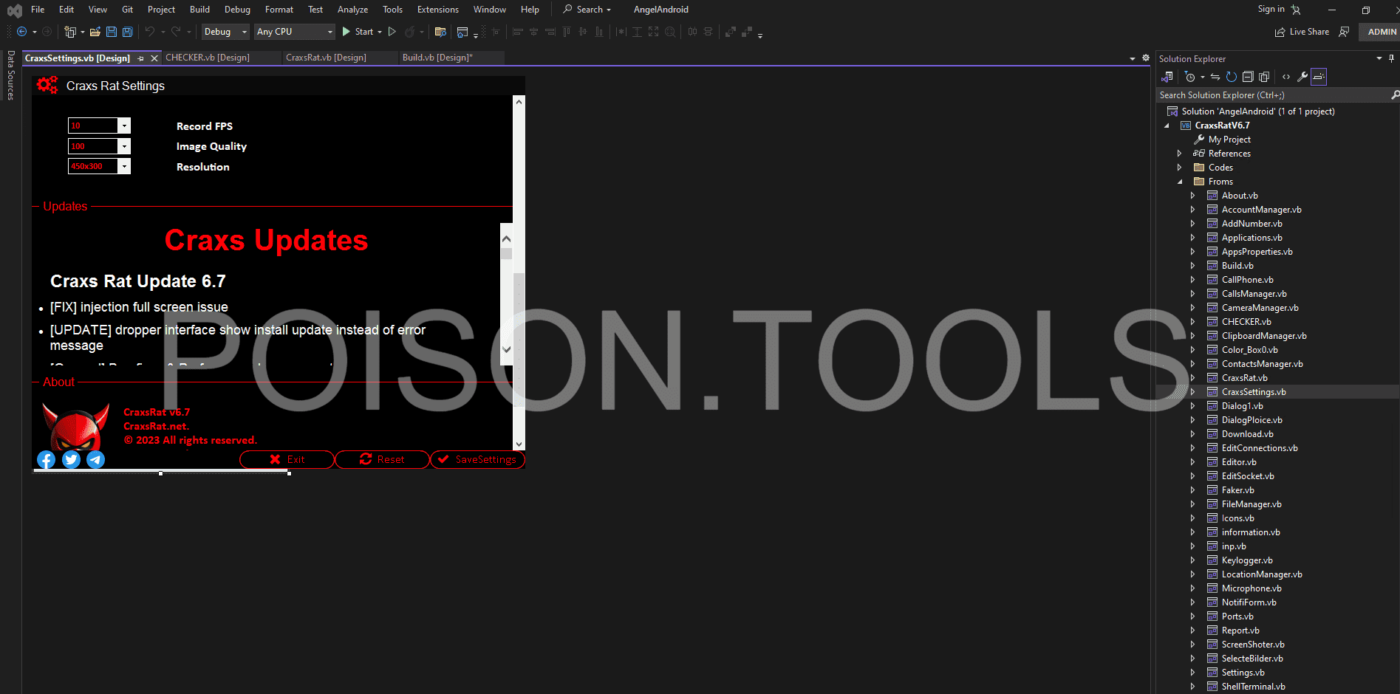
Task: Click the Show All Files icon
Action: pyautogui.click(x=1264, y=77)
